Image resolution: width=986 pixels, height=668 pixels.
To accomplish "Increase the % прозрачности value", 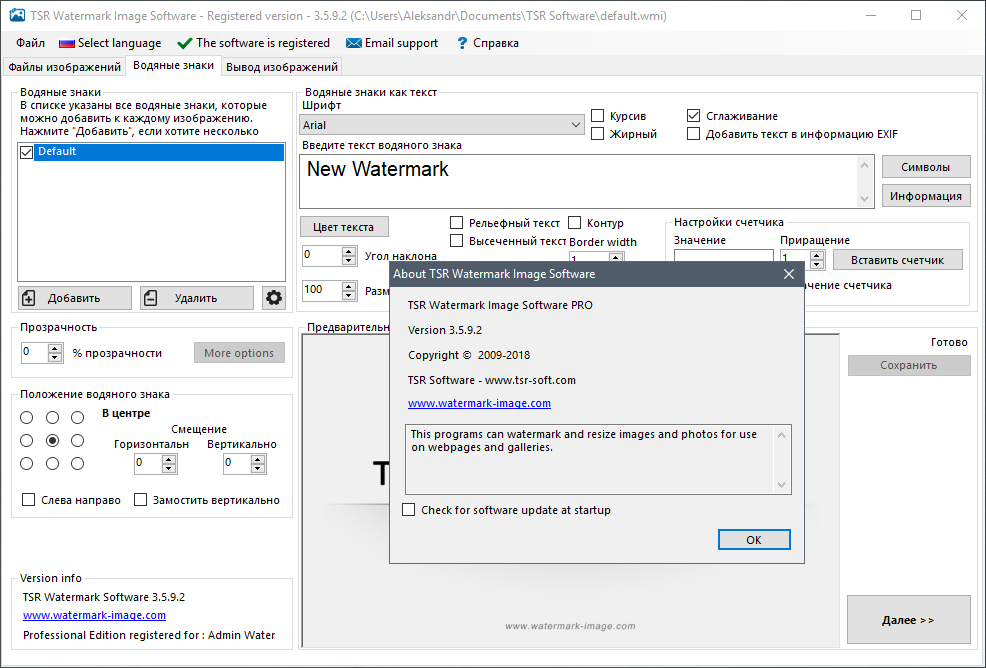I will click(x=55, y=348).
